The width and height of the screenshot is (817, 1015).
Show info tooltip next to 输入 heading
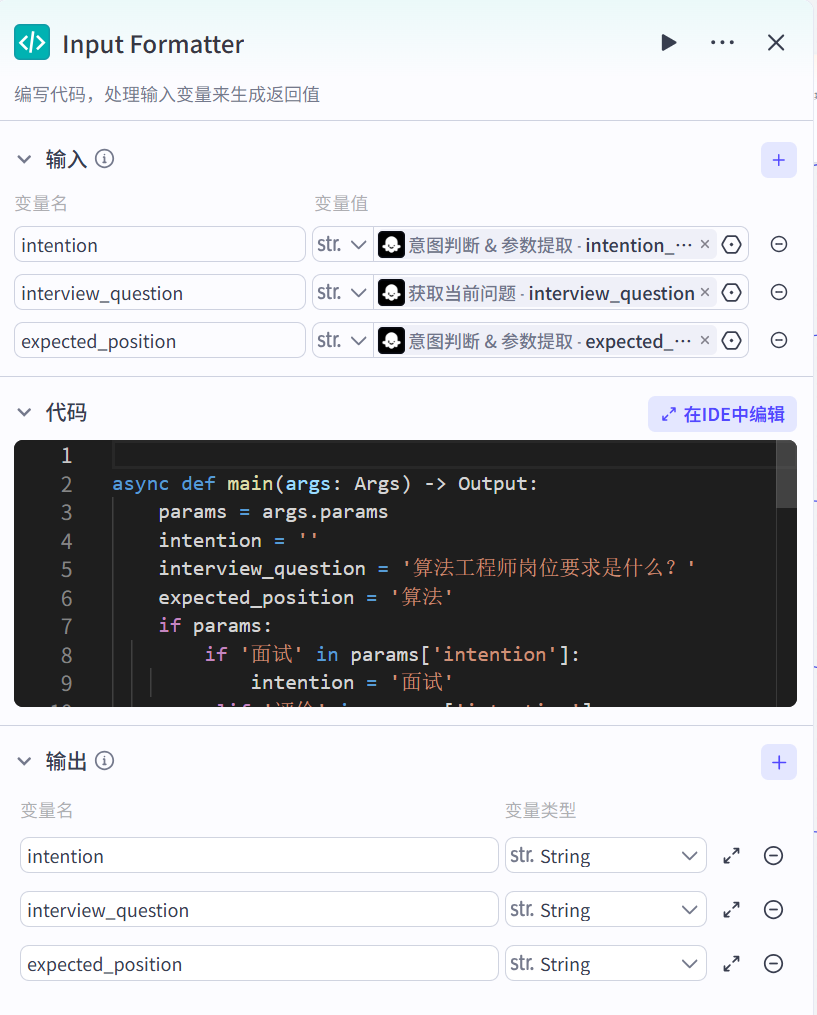tap(104, 159)
